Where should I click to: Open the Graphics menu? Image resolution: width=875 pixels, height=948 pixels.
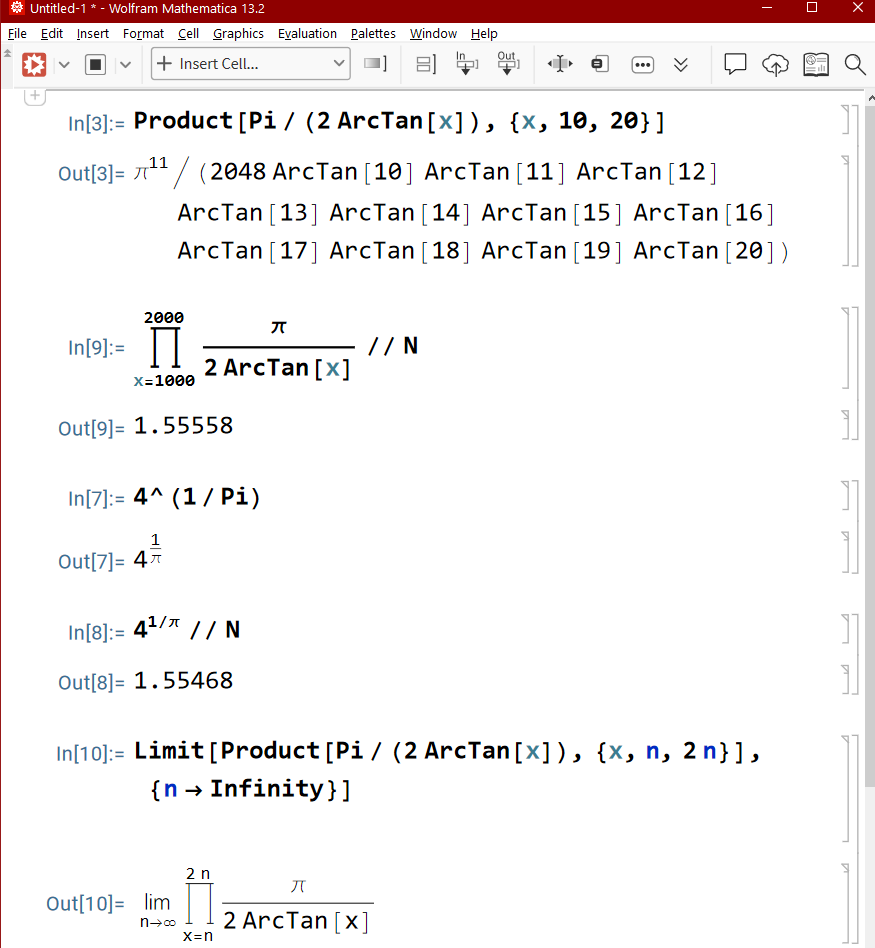point(238,34)
